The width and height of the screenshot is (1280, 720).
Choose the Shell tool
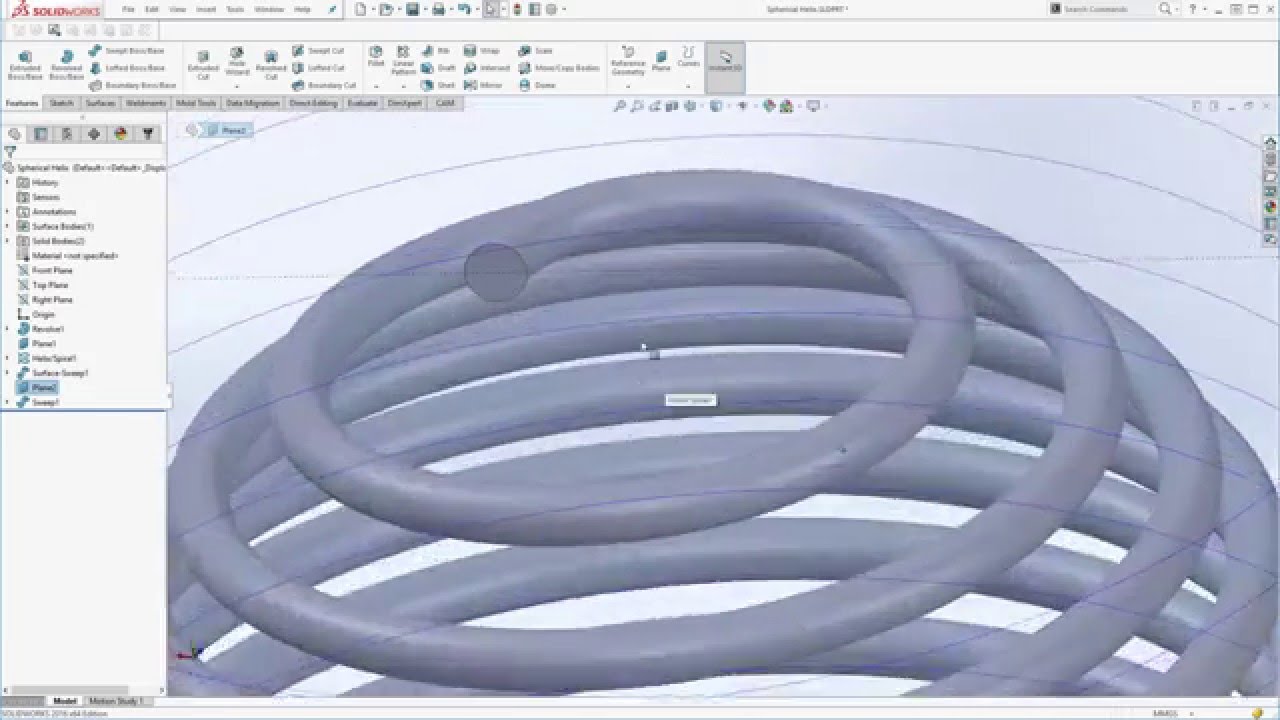click(x=438, y=85)
